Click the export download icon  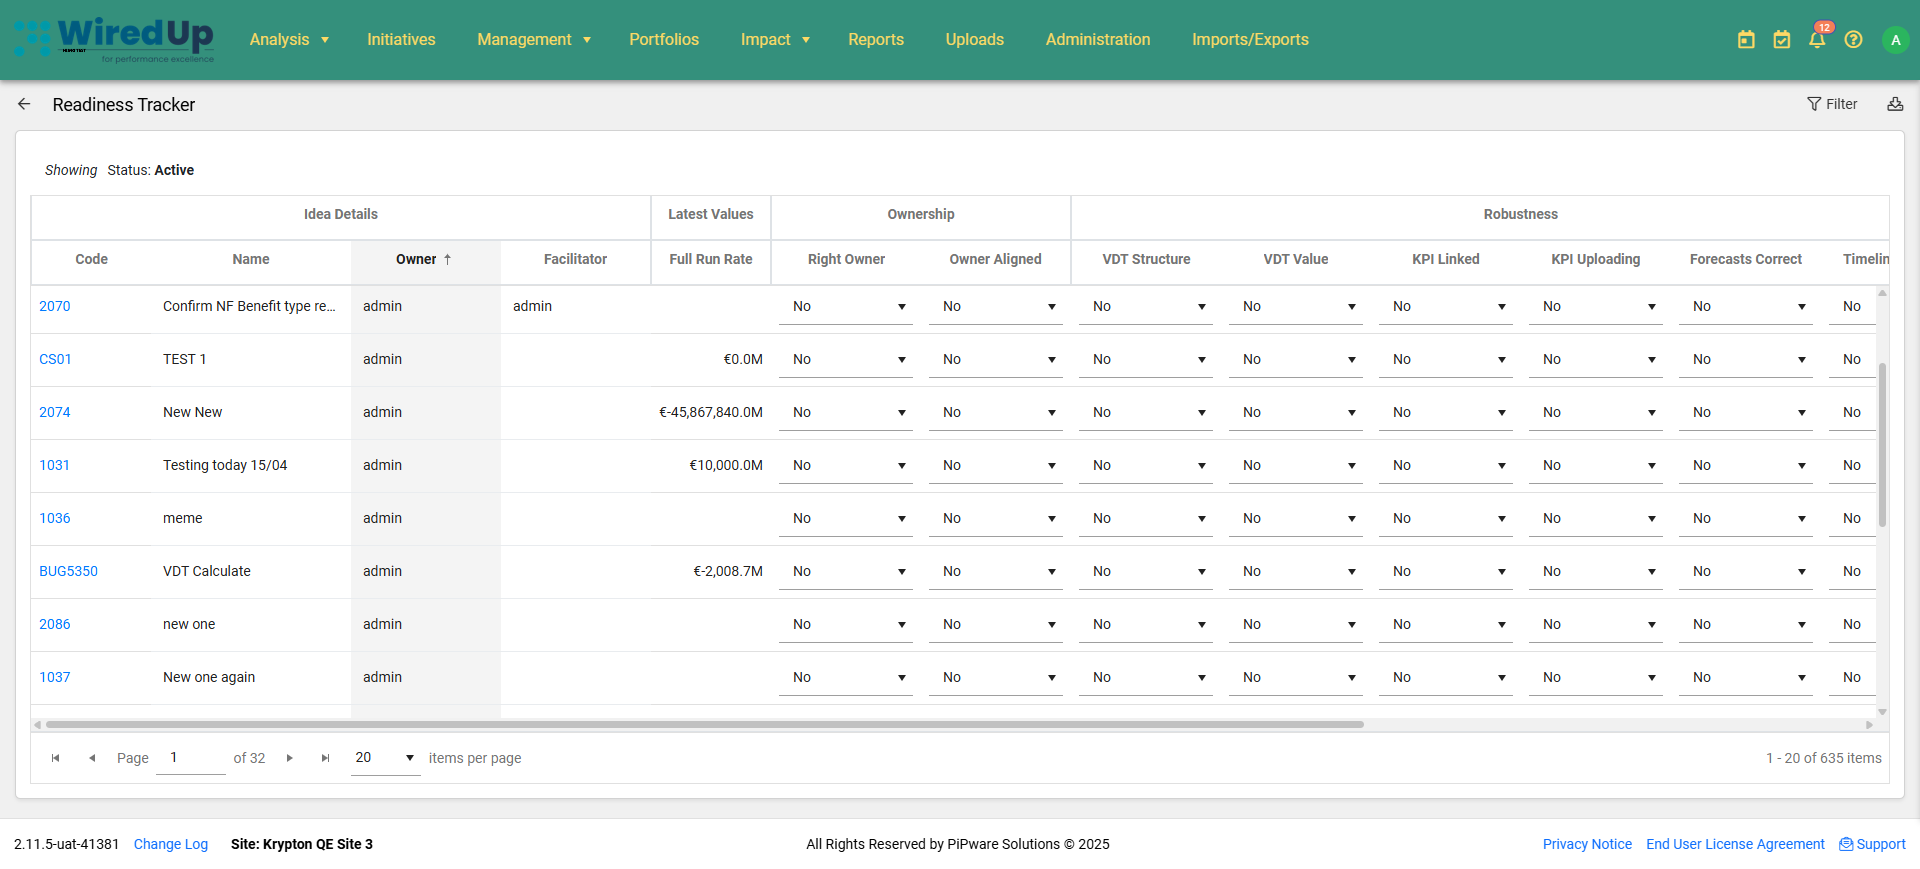point(1895,104)
